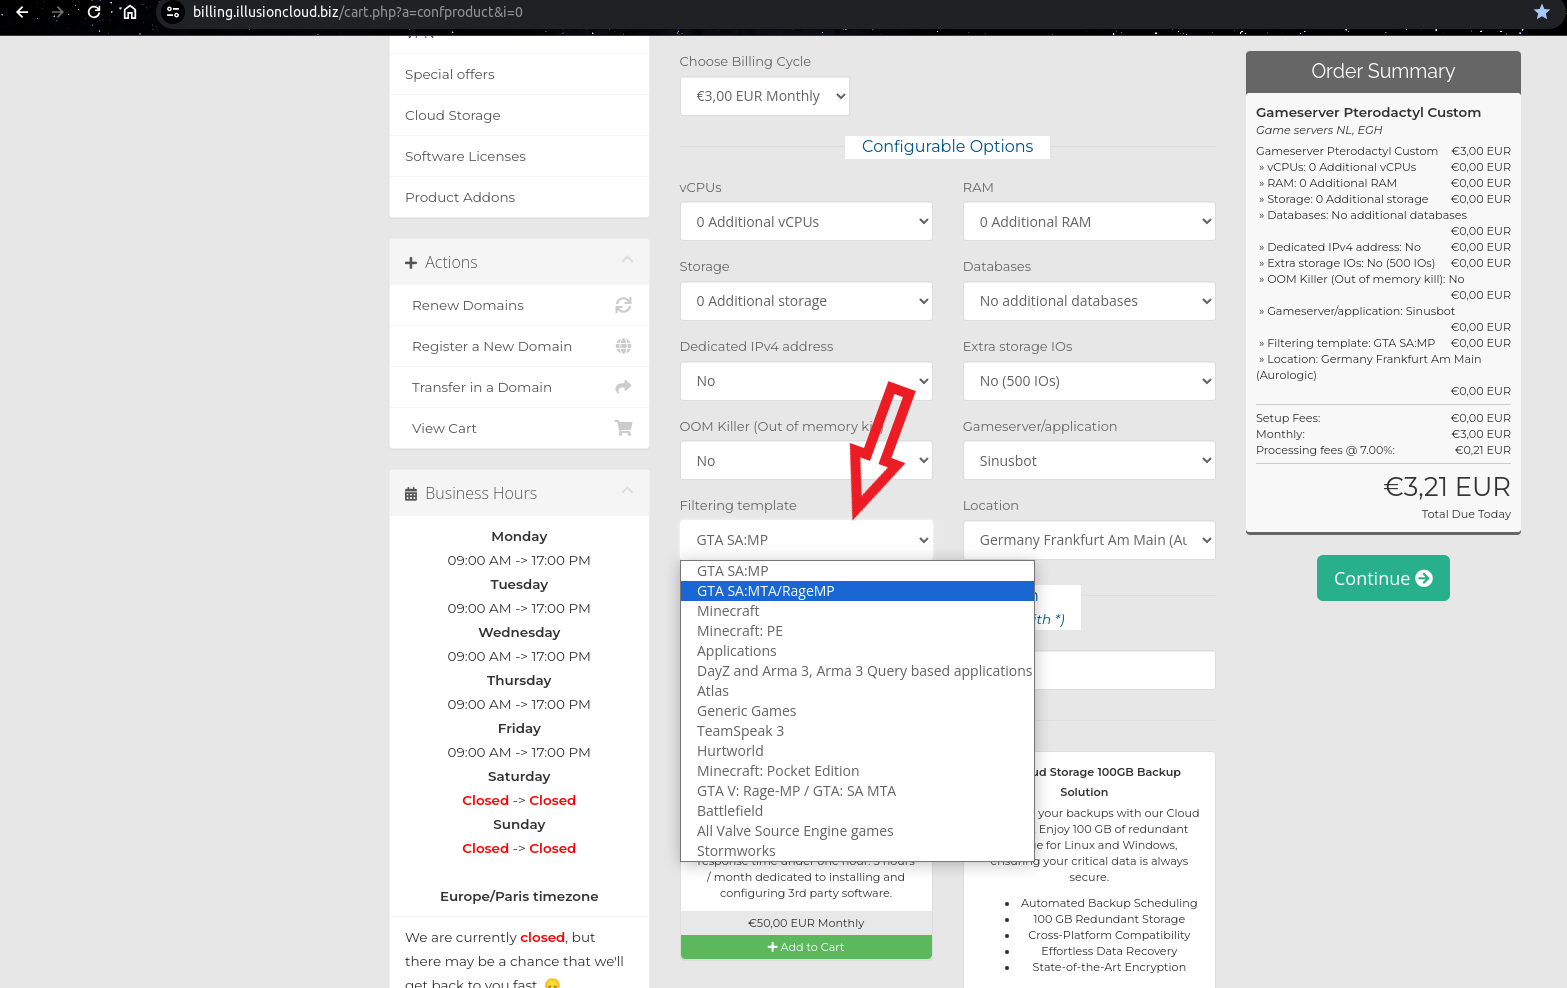Click the €50,00 EUR Monthly price

(x=806, y=923)
